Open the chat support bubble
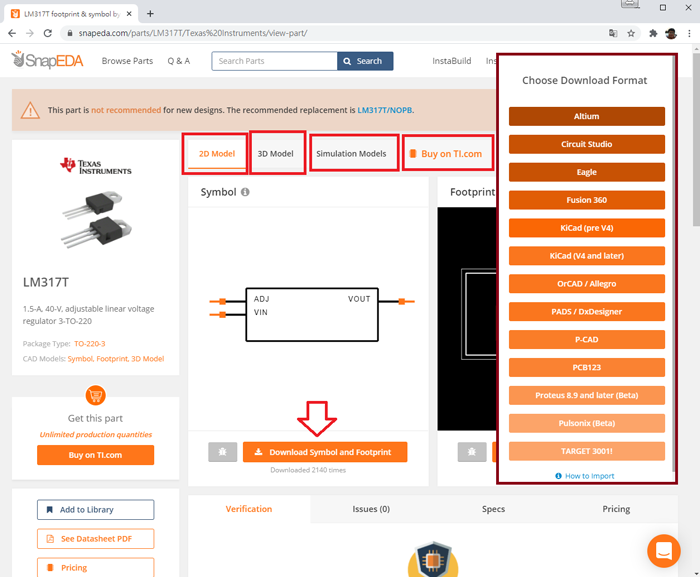Image resolution: width=700 pixels, height=577 pixels. (x=663, y=551)
